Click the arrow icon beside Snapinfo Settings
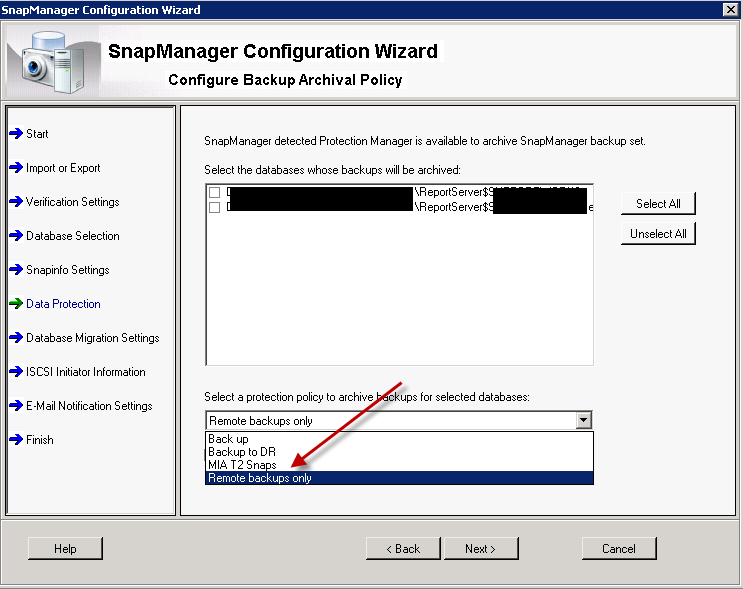The width and height of the screenshot is (743, 589). click(16, 270)
